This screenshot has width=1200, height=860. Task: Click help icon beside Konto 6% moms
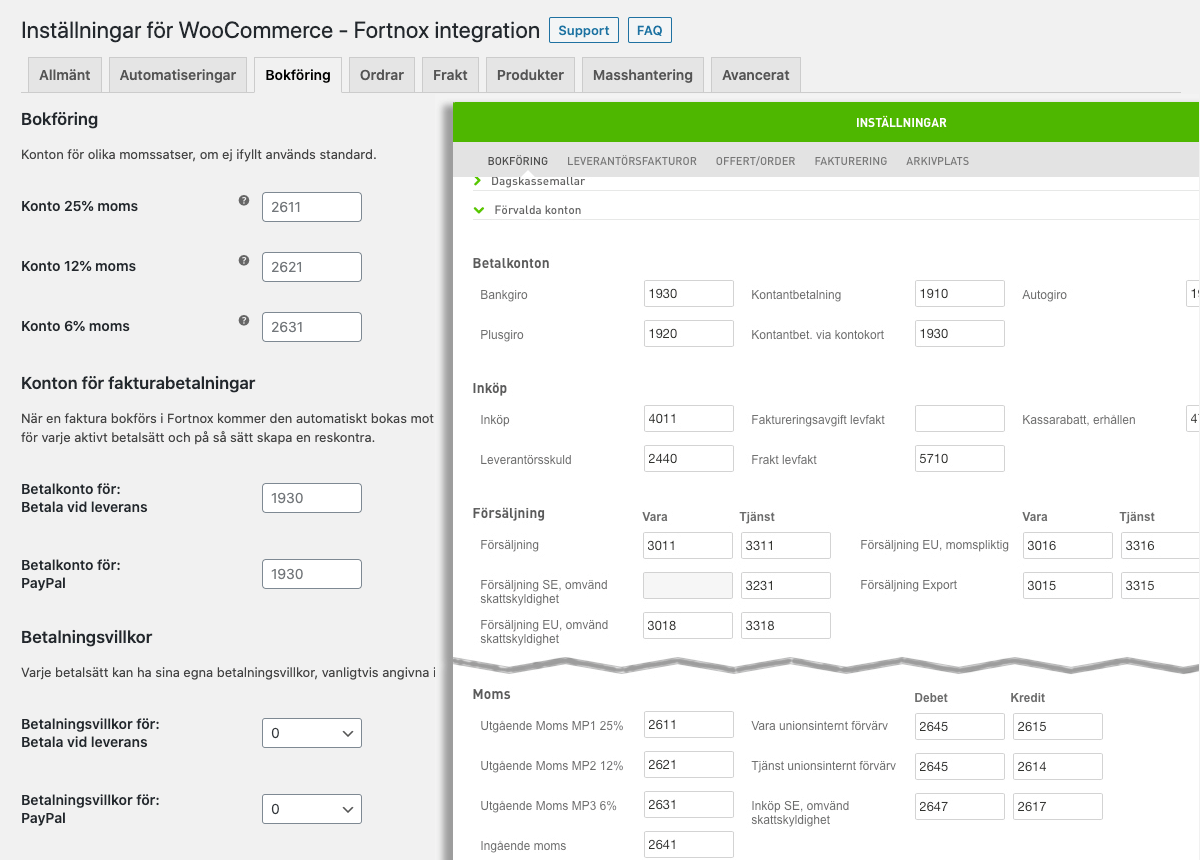(243, 321)
